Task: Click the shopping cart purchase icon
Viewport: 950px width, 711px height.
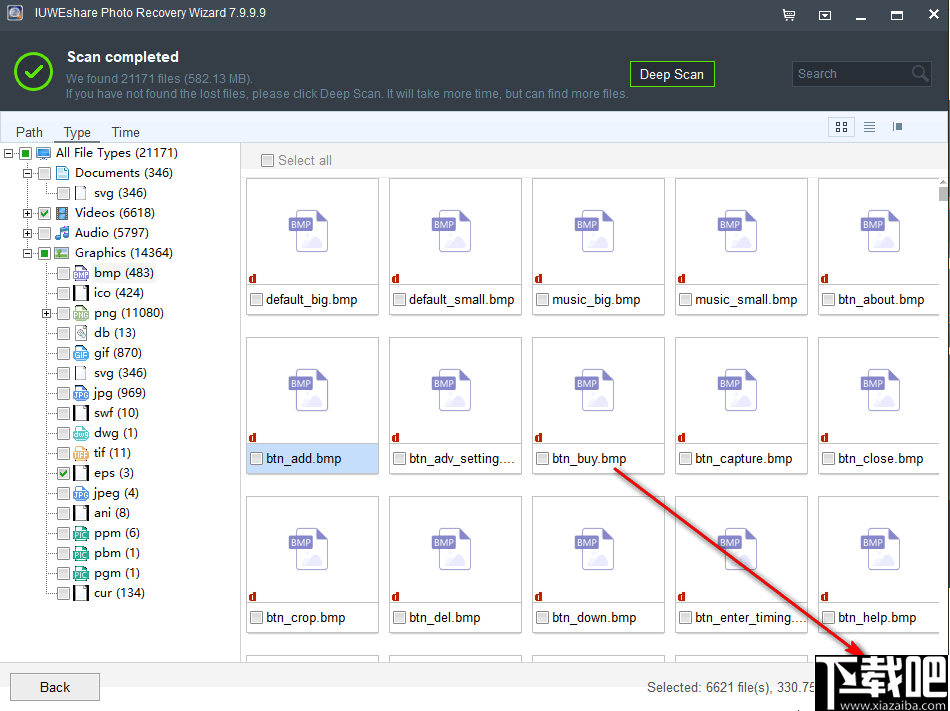Action: (x=788, y=15)
